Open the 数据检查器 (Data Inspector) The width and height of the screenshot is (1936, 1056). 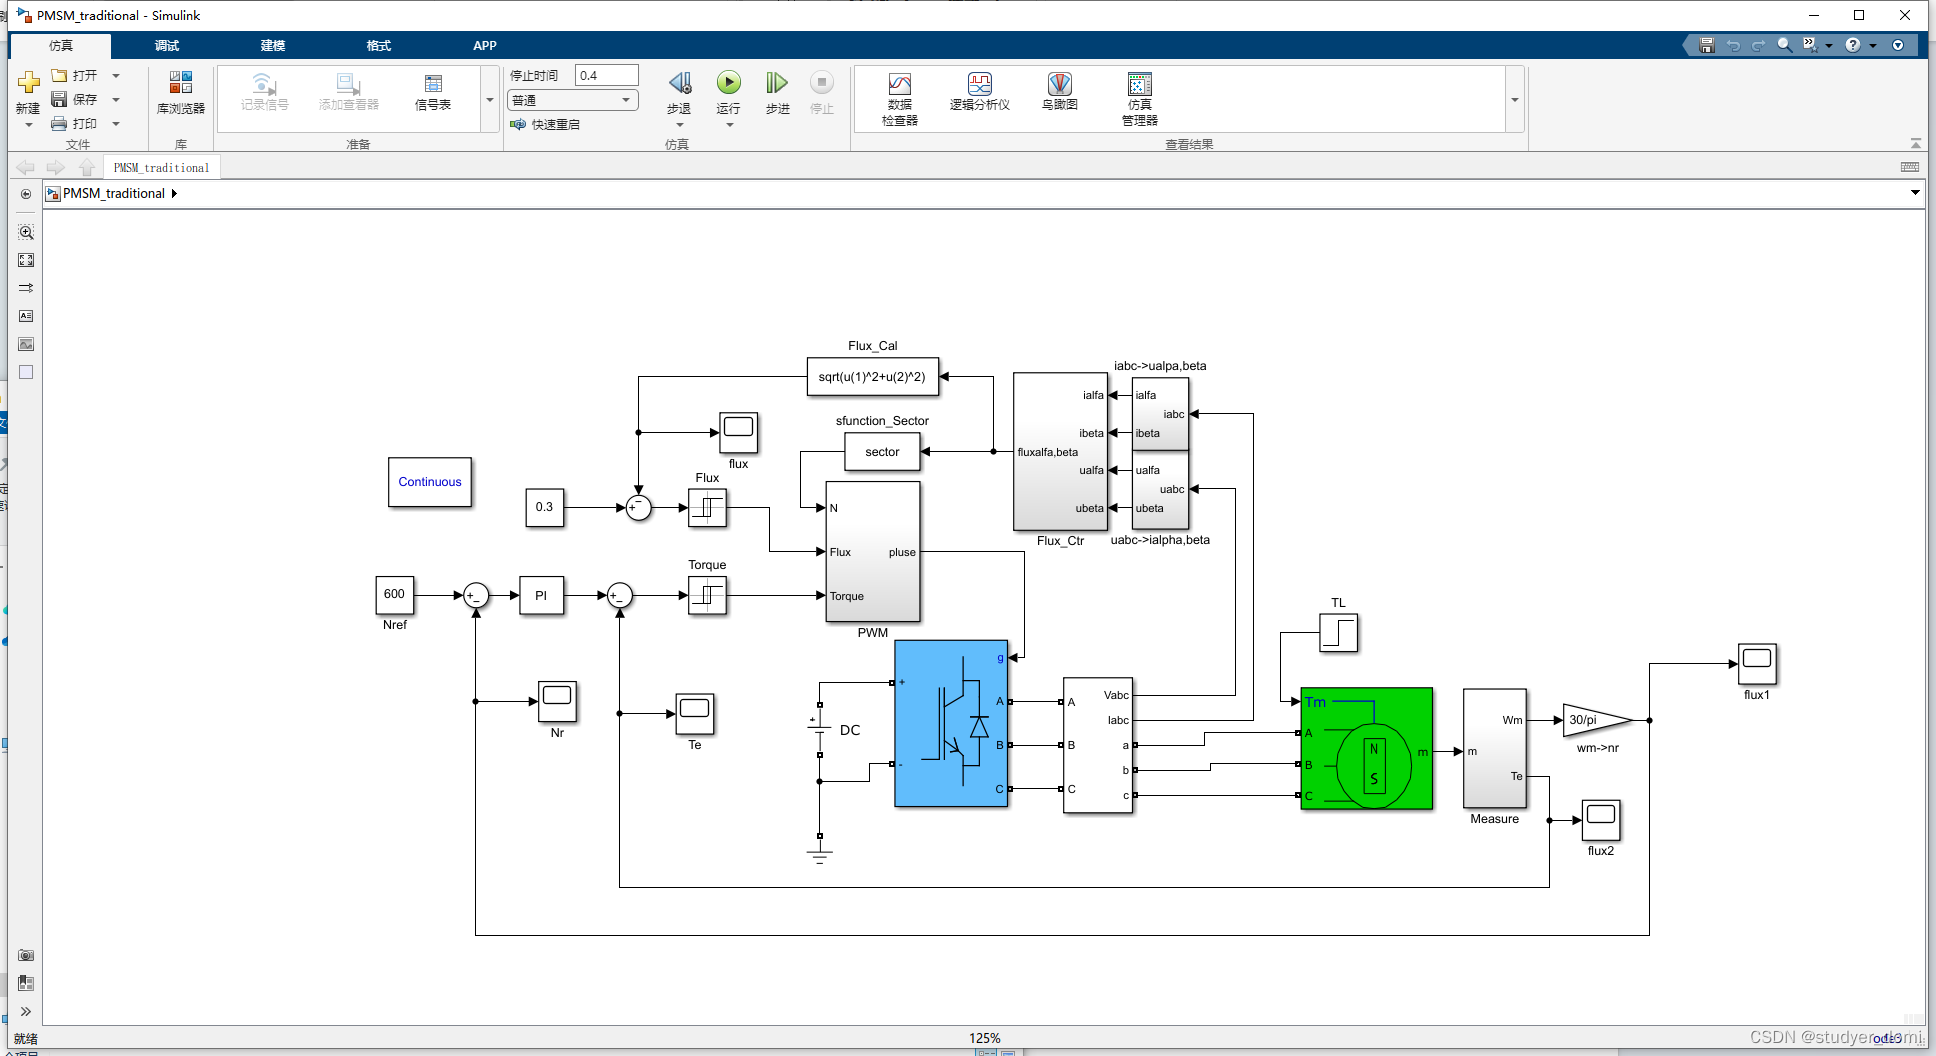click(899, 97)
